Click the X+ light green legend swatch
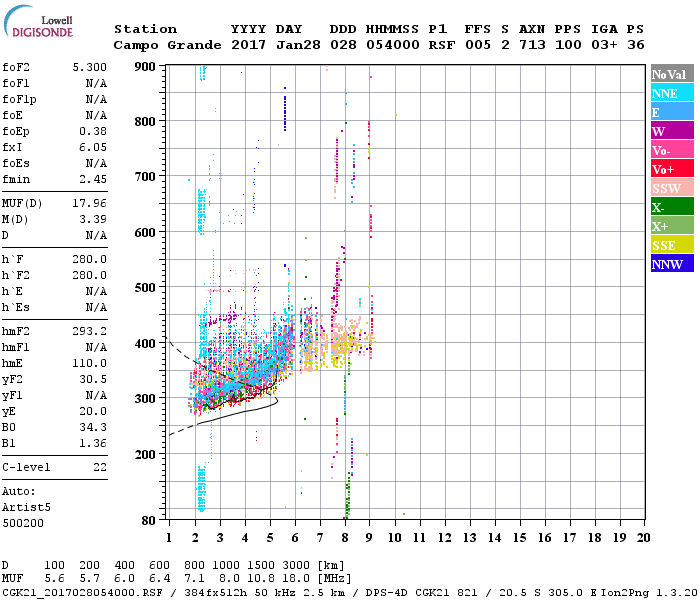 coord(671,226)
